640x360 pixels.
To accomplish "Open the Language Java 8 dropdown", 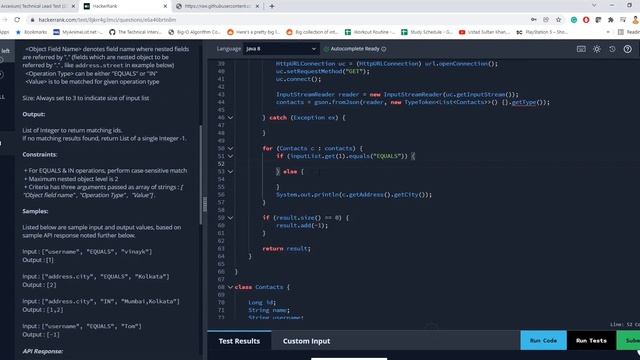I will (x=281, y=49).
